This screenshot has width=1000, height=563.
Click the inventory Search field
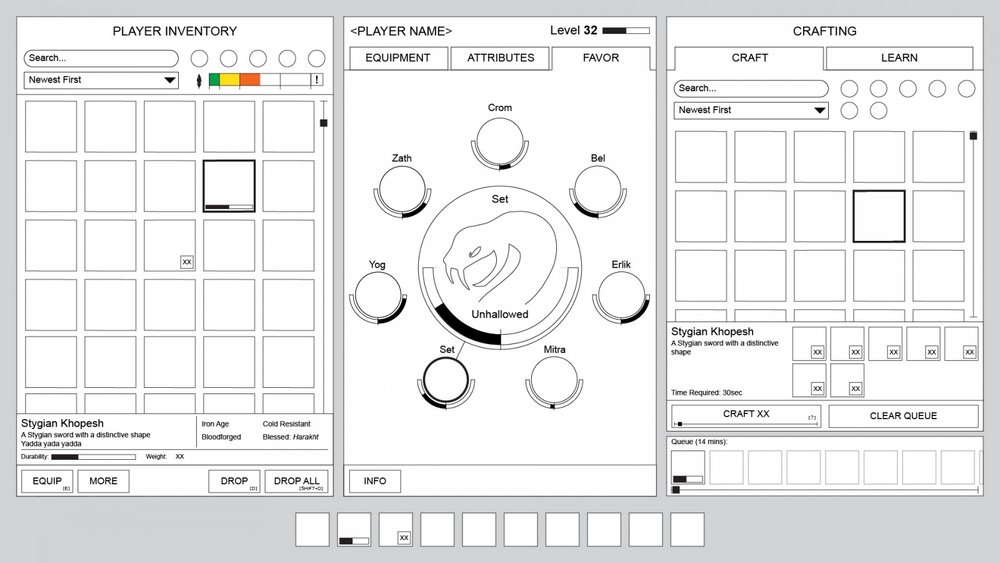[x=101, y=58]
